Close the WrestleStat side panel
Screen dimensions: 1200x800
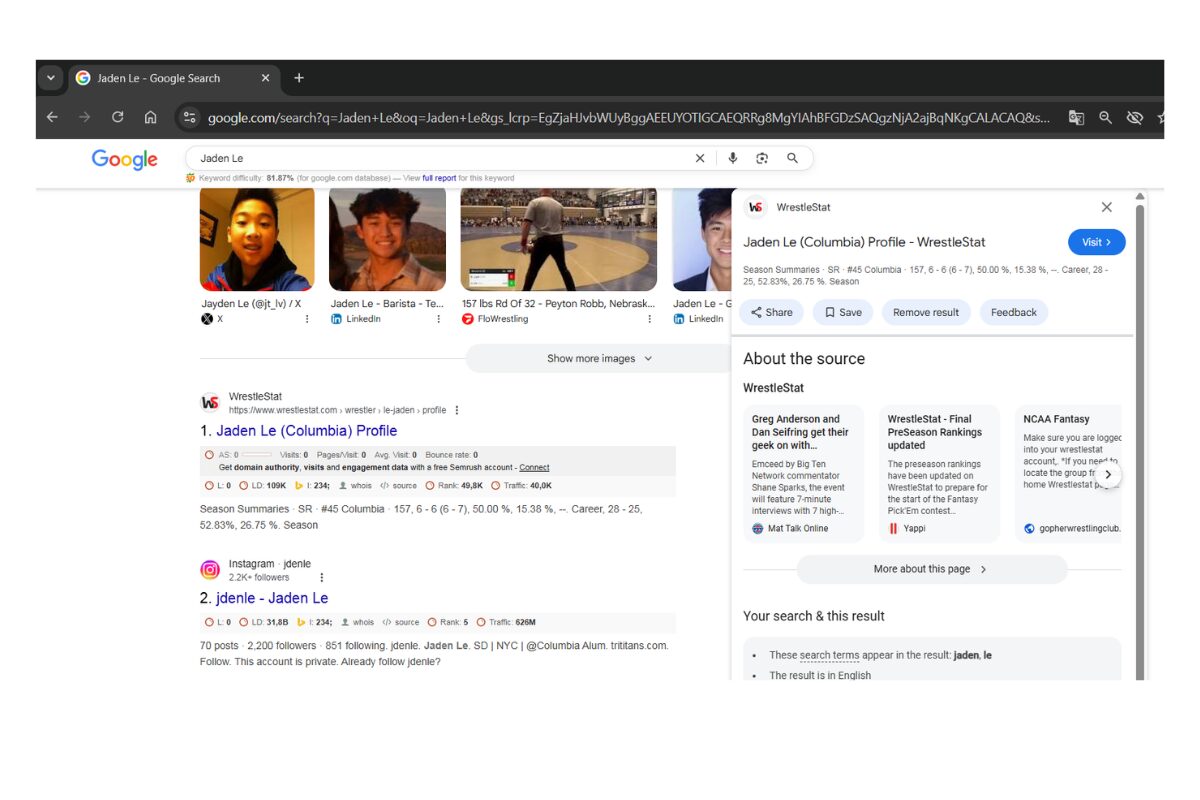click(x=1106, y=207)
